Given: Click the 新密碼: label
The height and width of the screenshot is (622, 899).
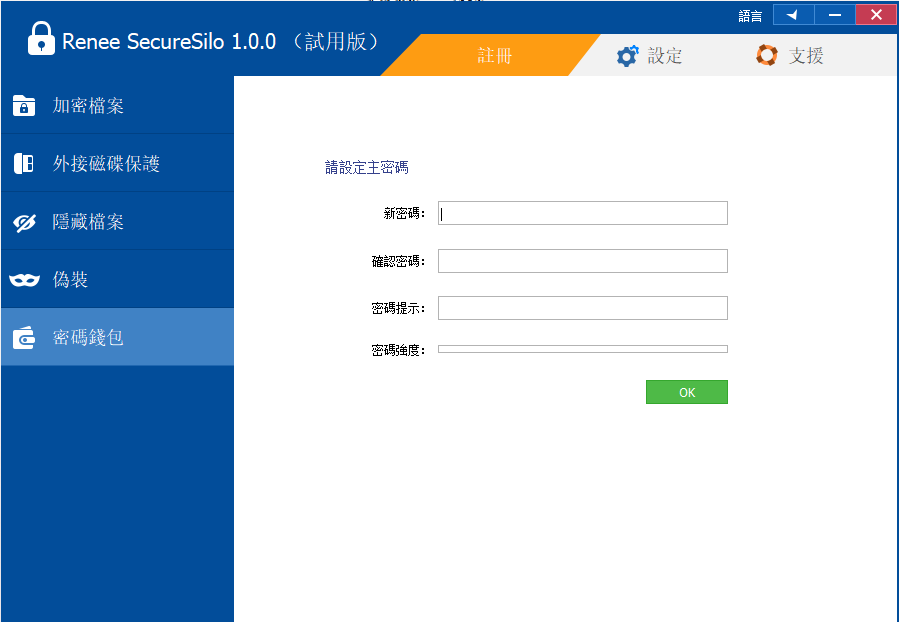Looking at the screenshot, I should (x=404, y=214).
